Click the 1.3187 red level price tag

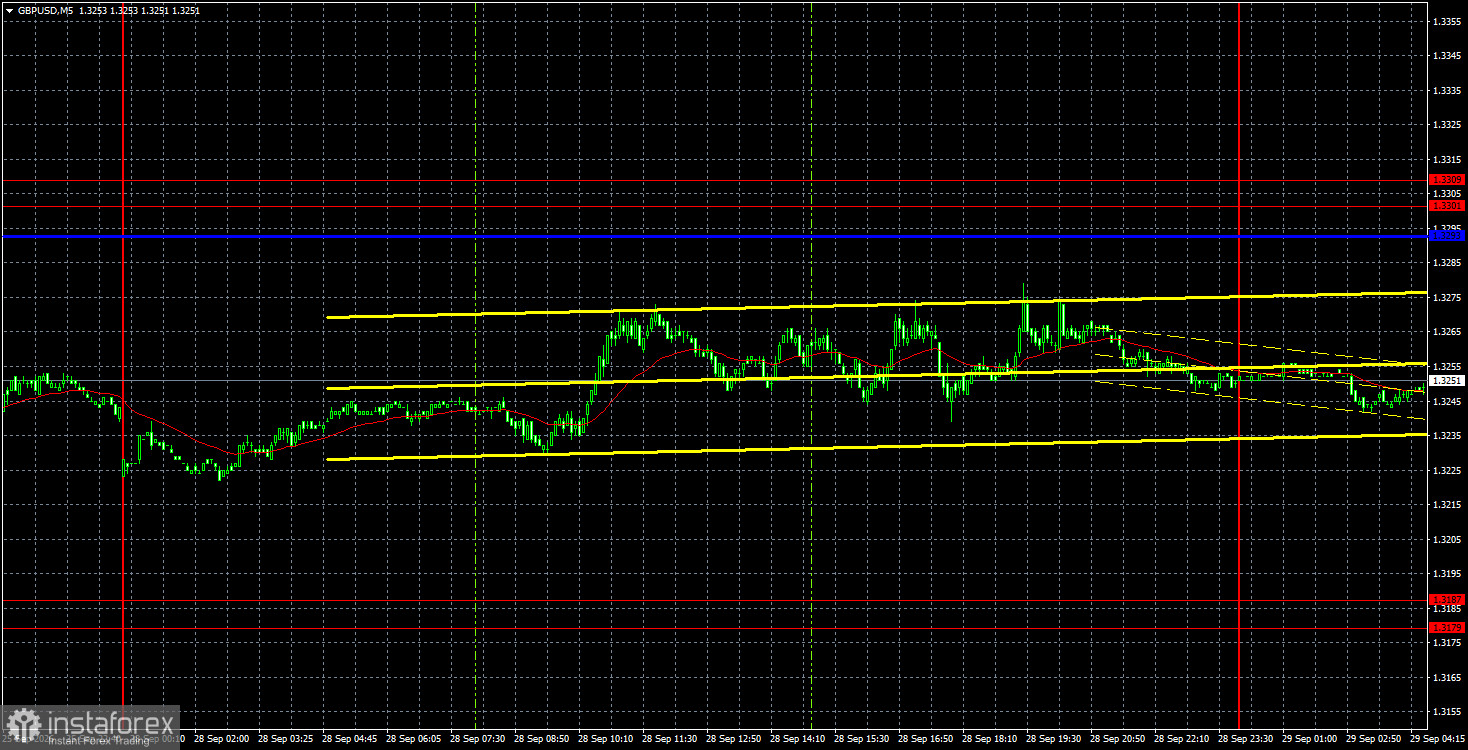(x=1447, y=600)
